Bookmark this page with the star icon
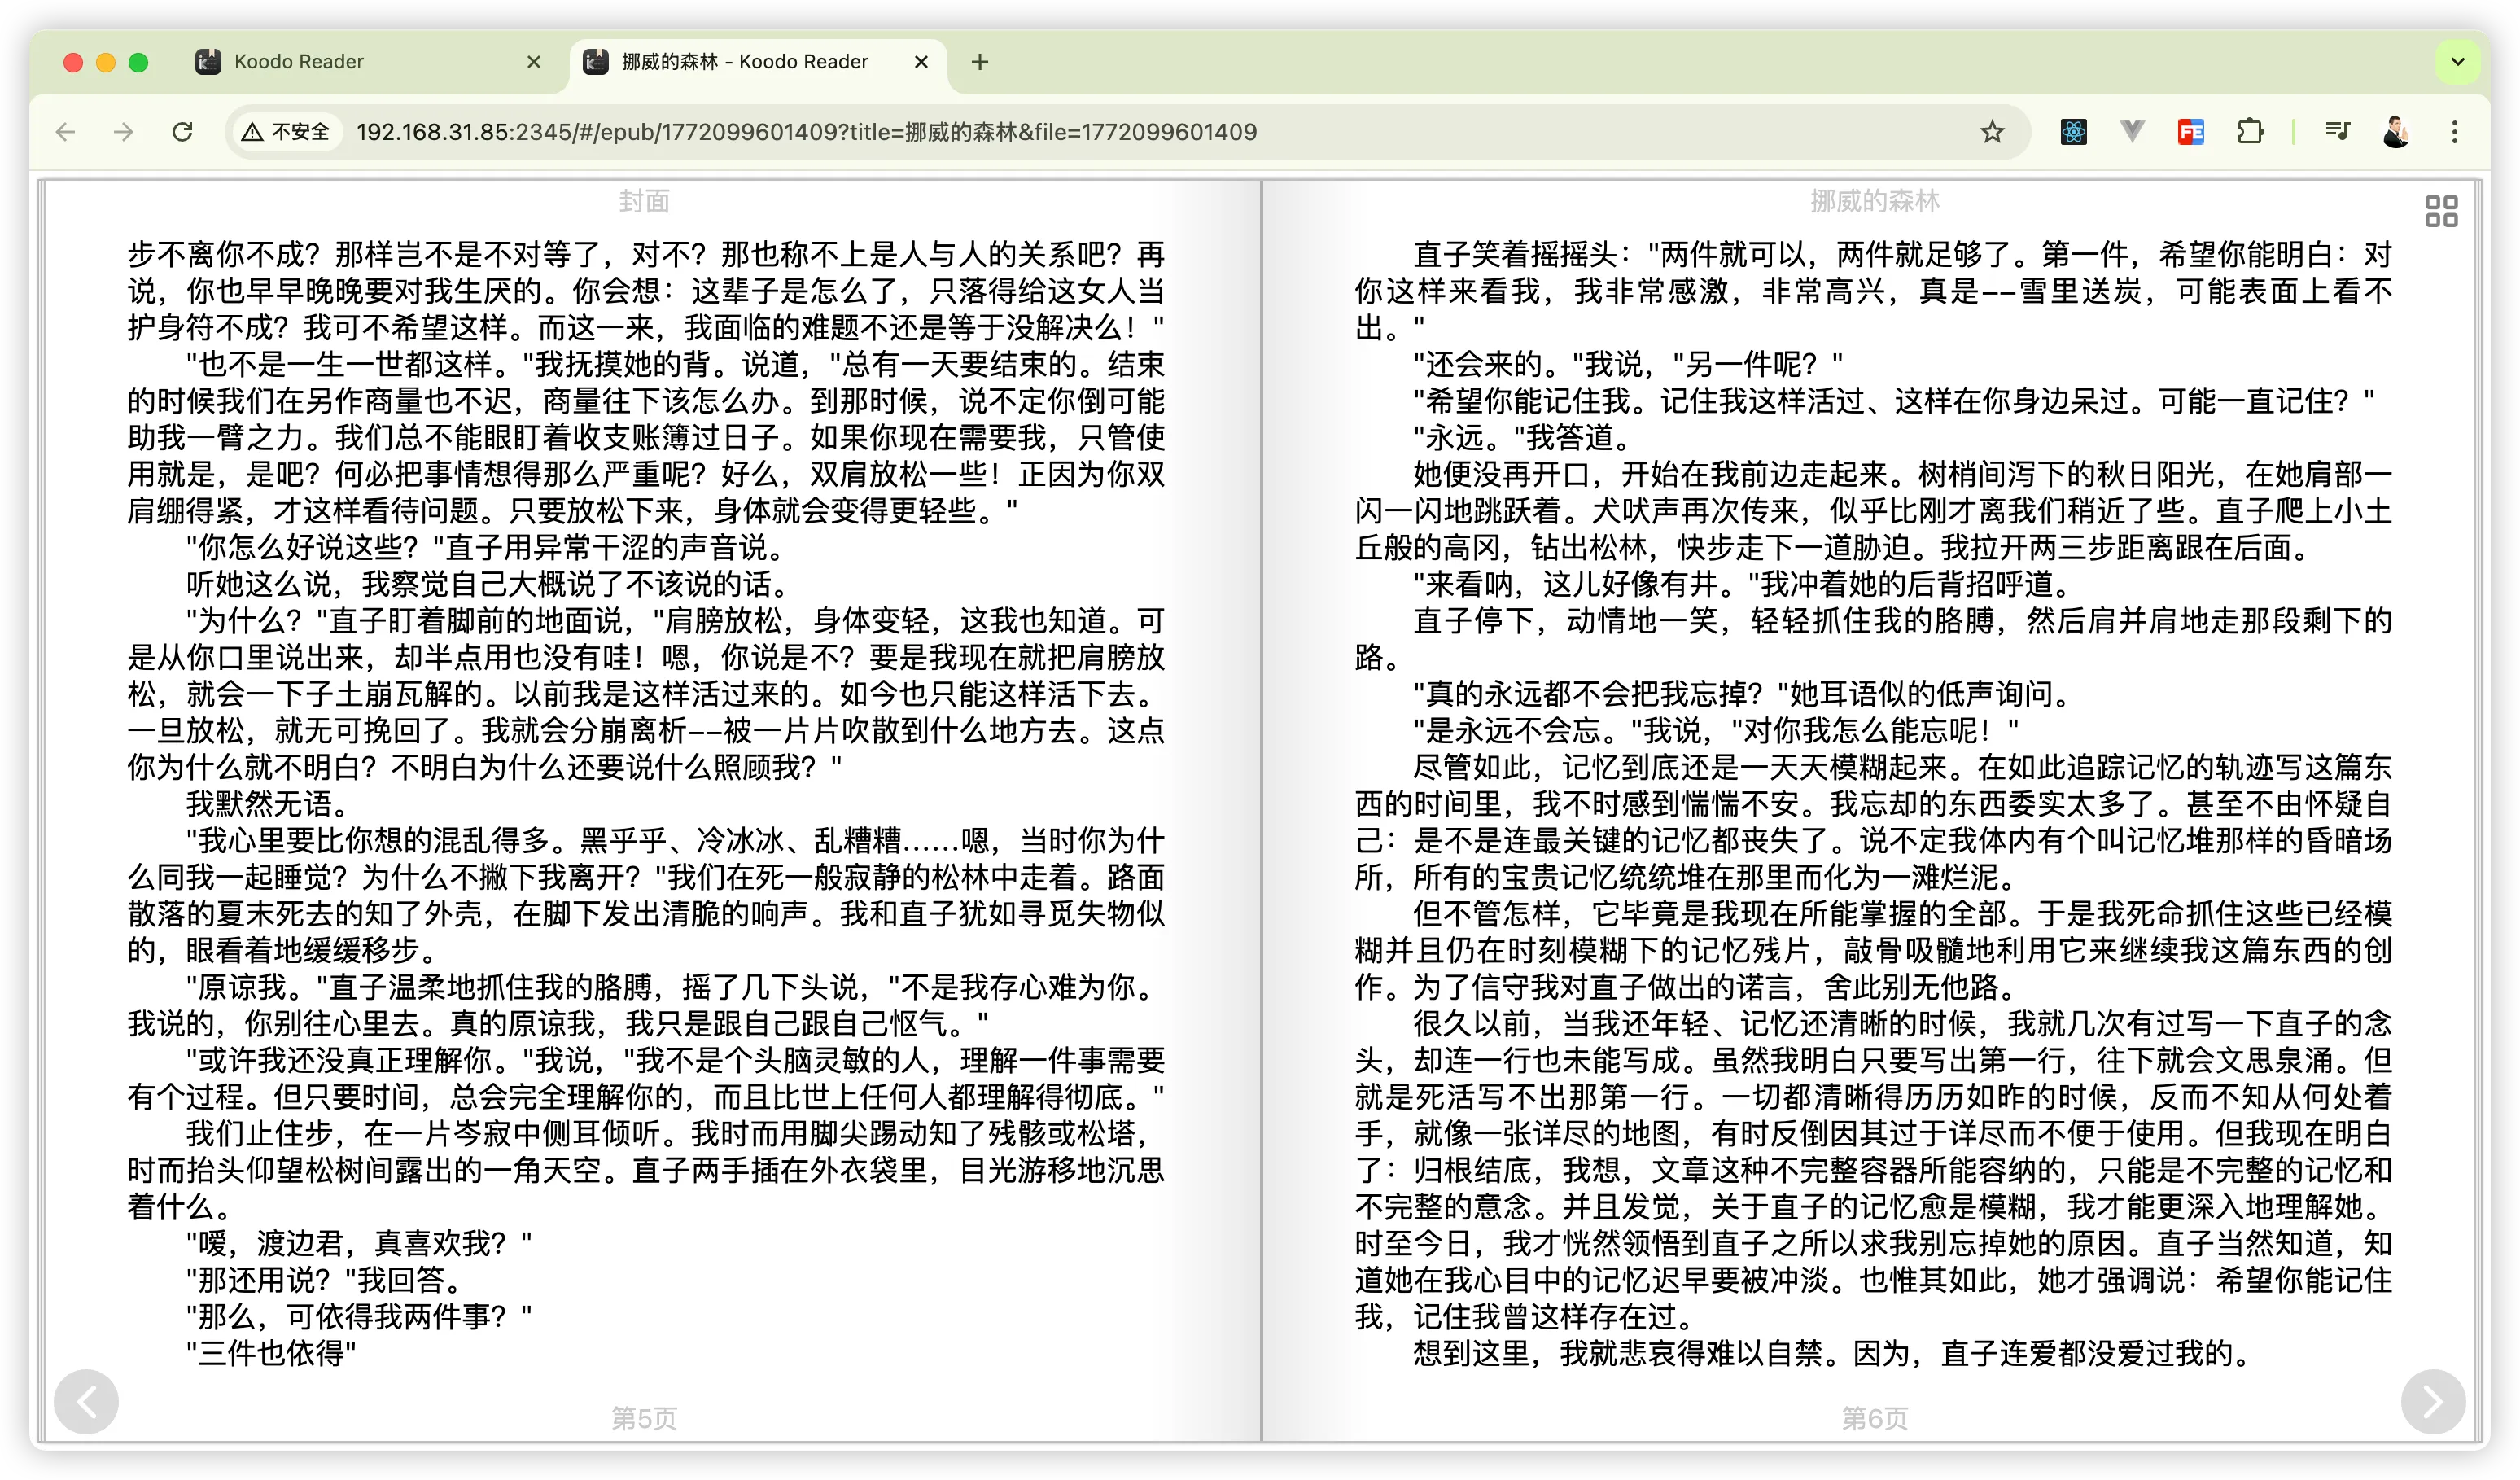The height and width of the screenshot is (1480, 2520). 1992,132
